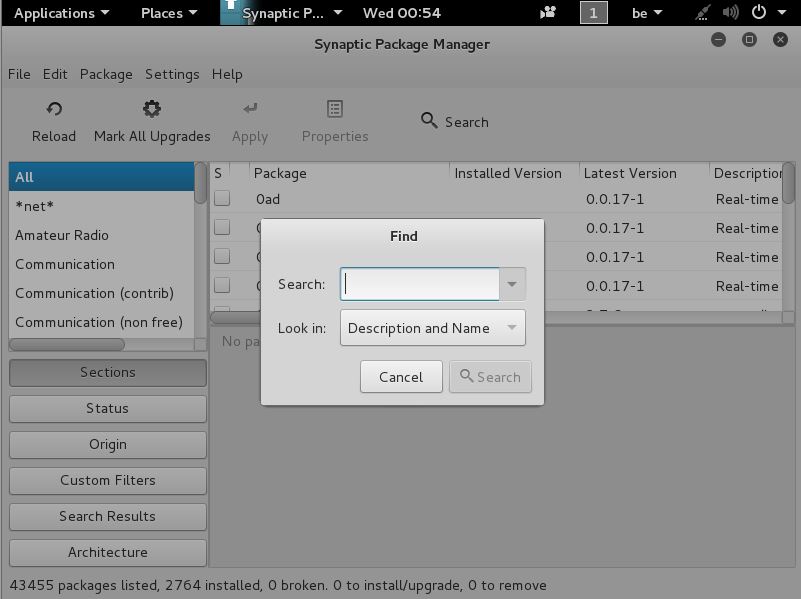Tick the second package row checkbox

tap(222, 227)
